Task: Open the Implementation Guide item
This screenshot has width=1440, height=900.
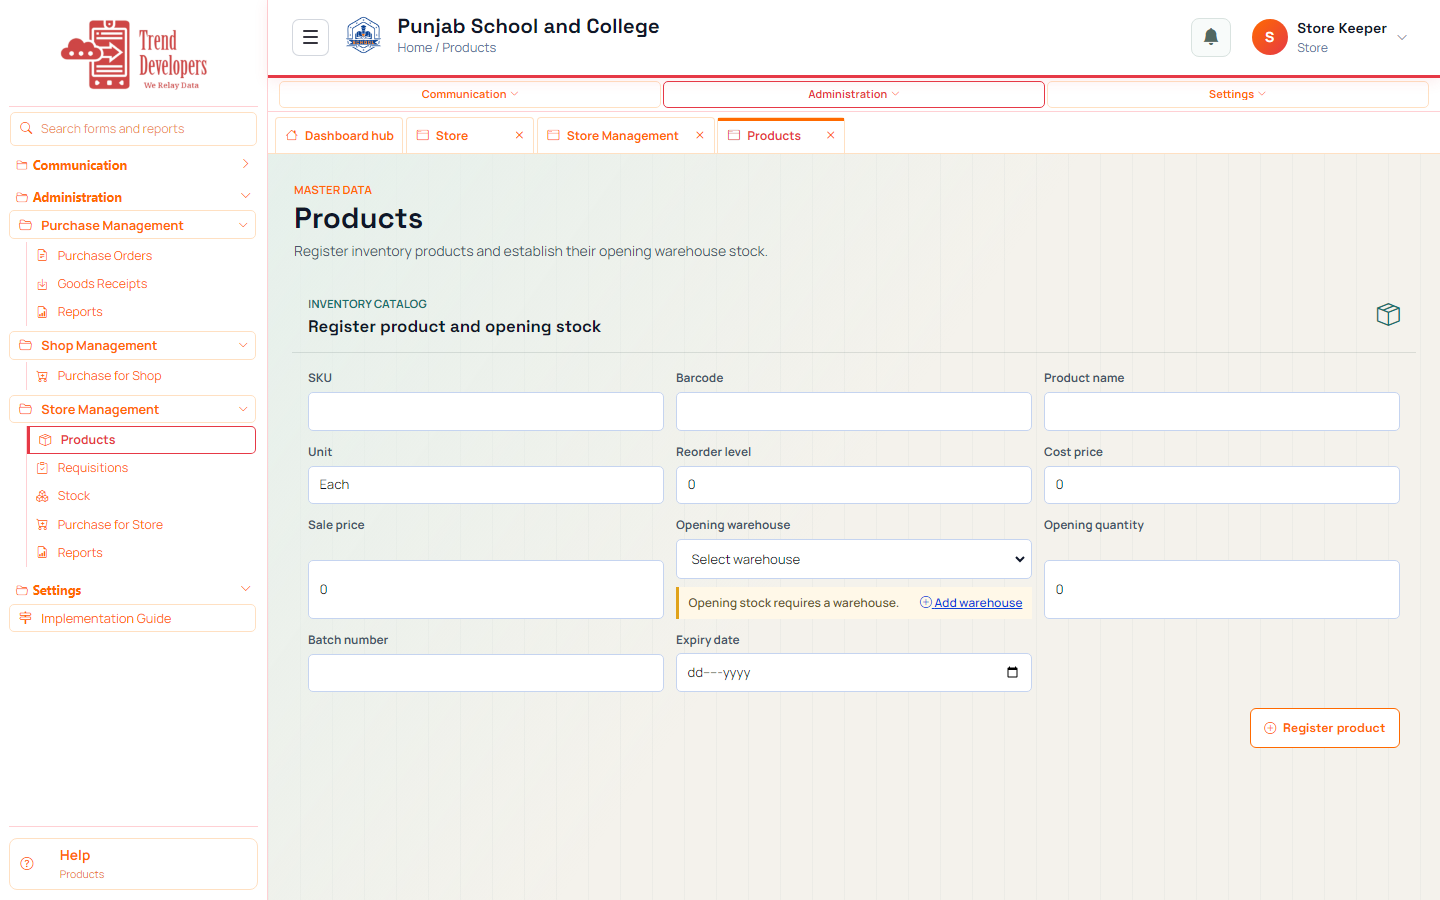Action: click(133, 618)
